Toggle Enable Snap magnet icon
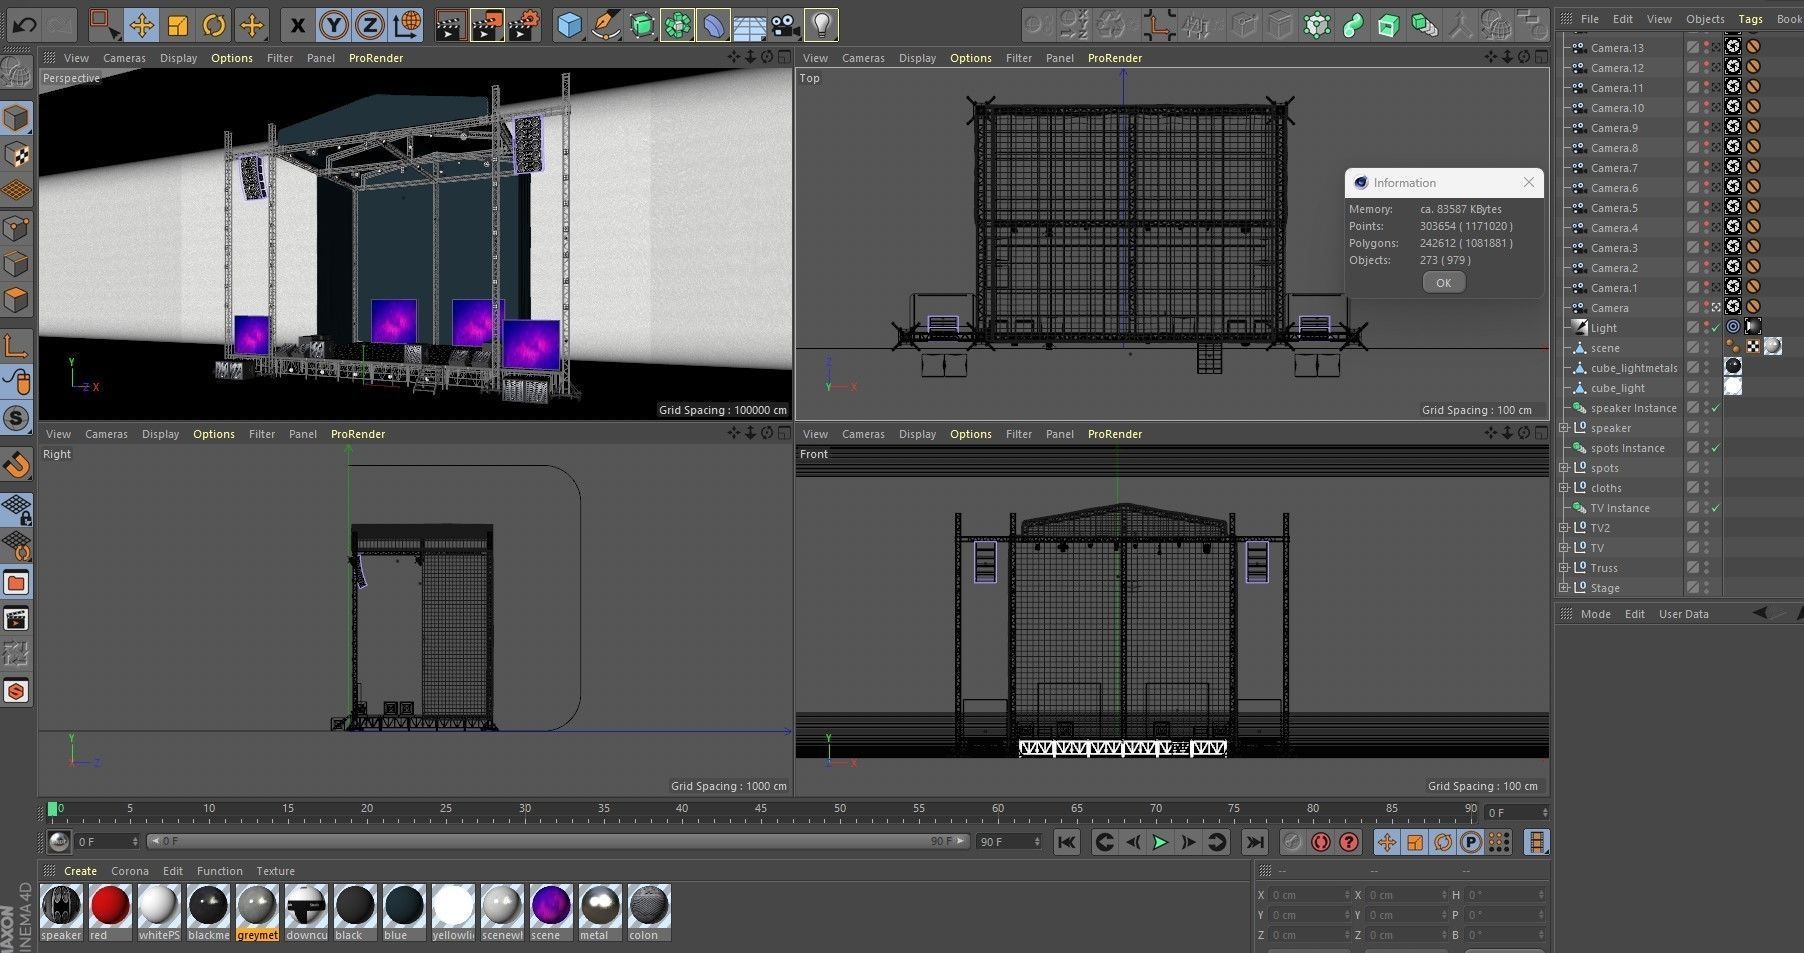1804x953 pixels. (16, 465)
